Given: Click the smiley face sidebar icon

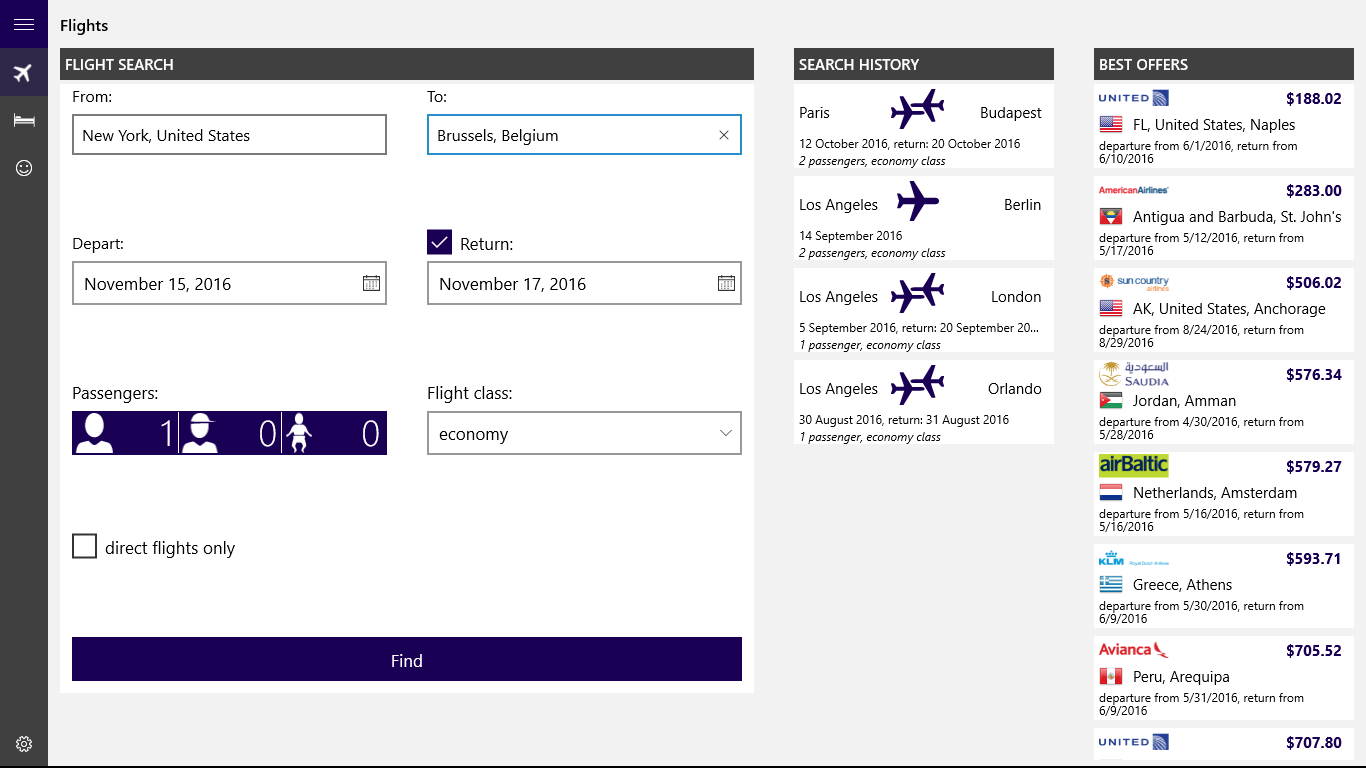Looking at the screenshot, I should coord(24,168).
